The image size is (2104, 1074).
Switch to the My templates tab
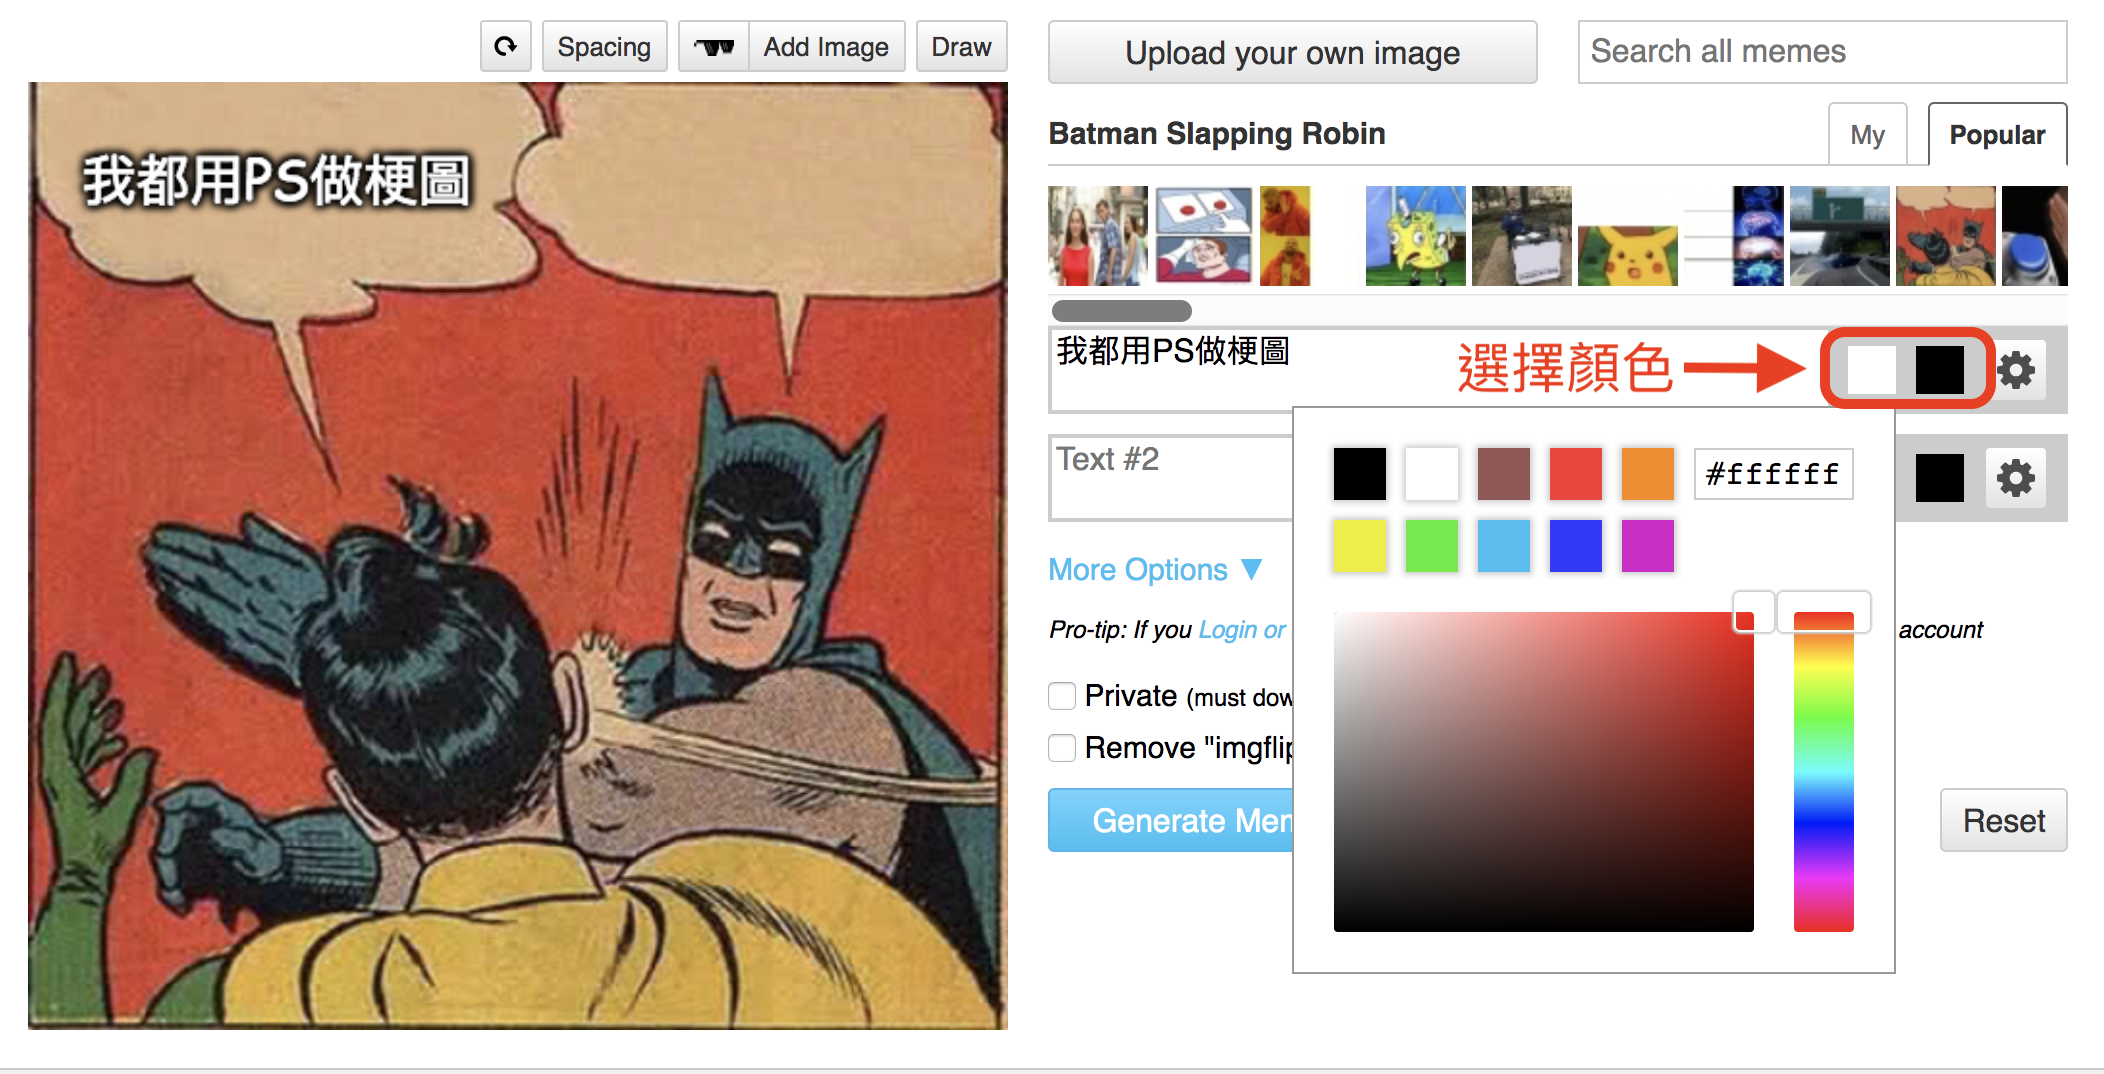click(1867, 135)
